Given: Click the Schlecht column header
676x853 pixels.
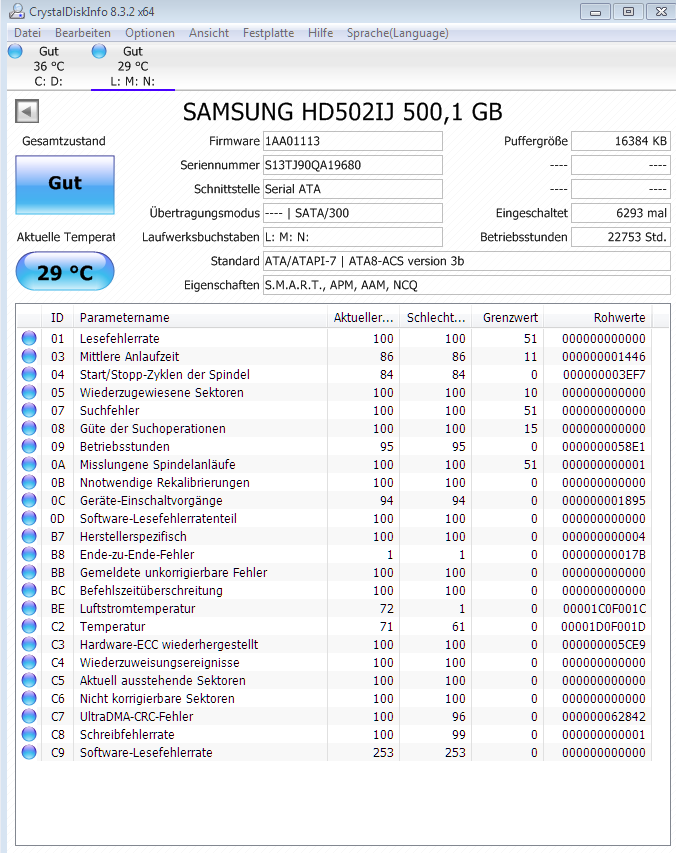Looking at the screenshot, I should click(x=436, y=318).
